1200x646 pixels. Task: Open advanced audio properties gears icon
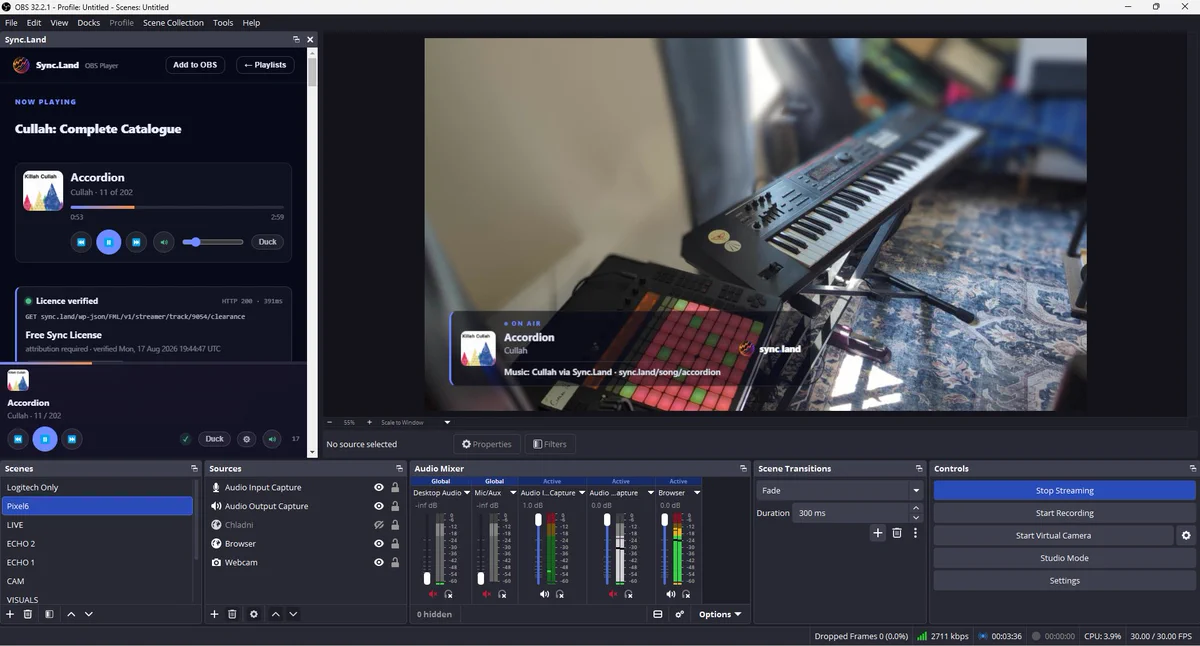pos(679,614)
